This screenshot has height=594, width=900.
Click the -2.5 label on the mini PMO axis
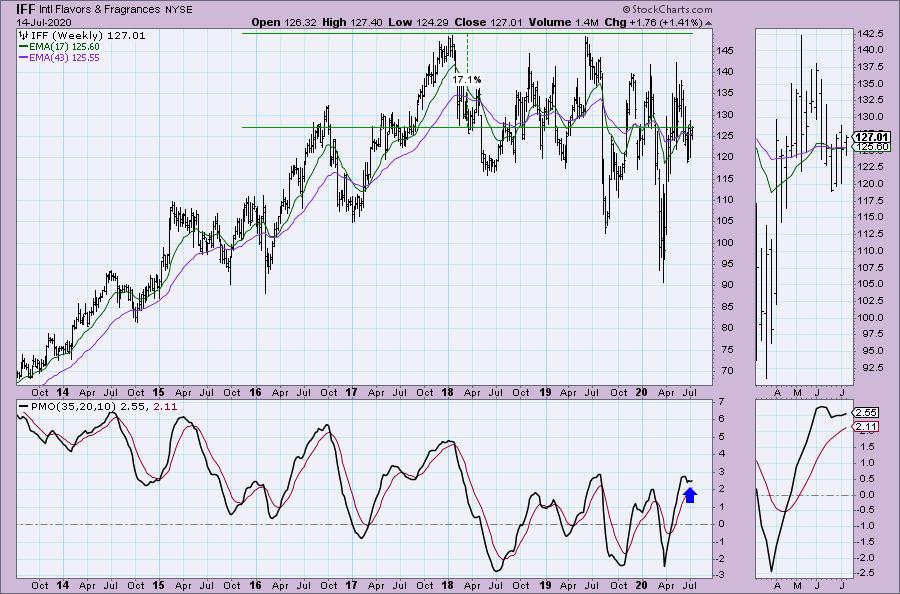867,573
